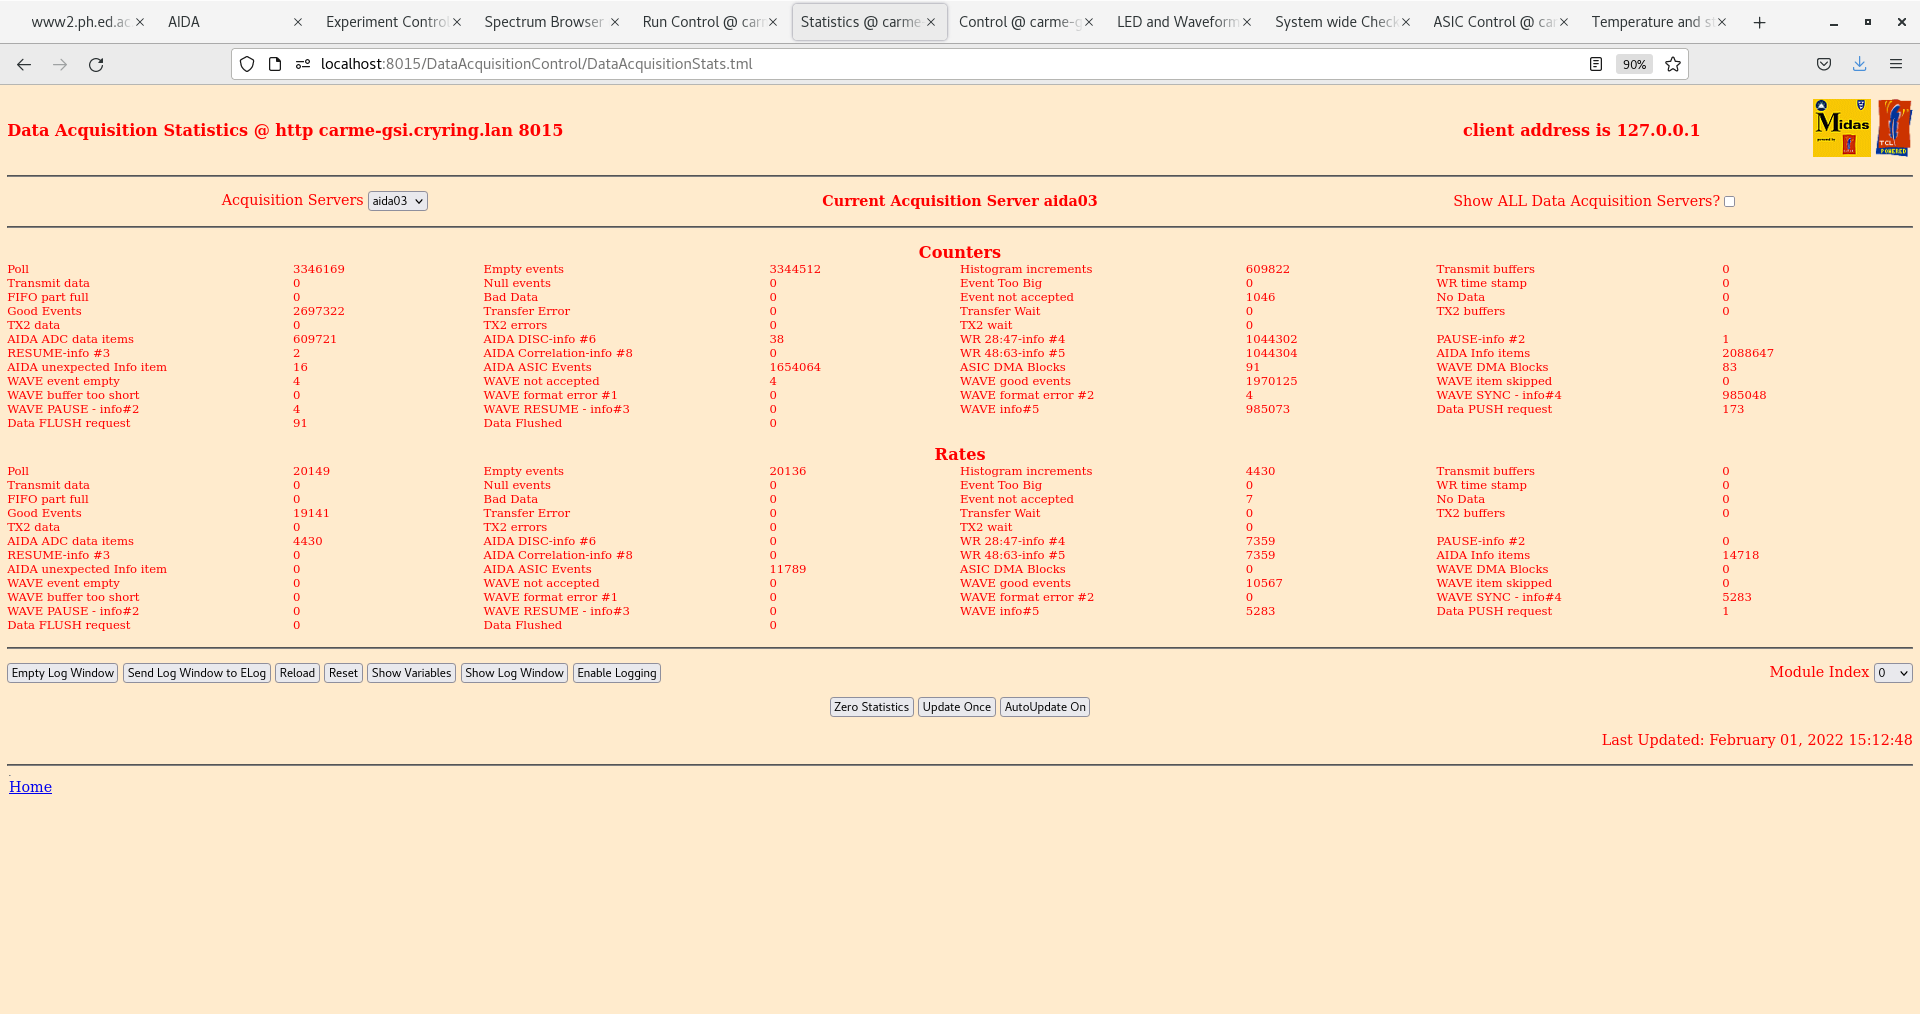The image size is (1920, 1014).
Task: Click the Rates heading
Action: [960, 454]
